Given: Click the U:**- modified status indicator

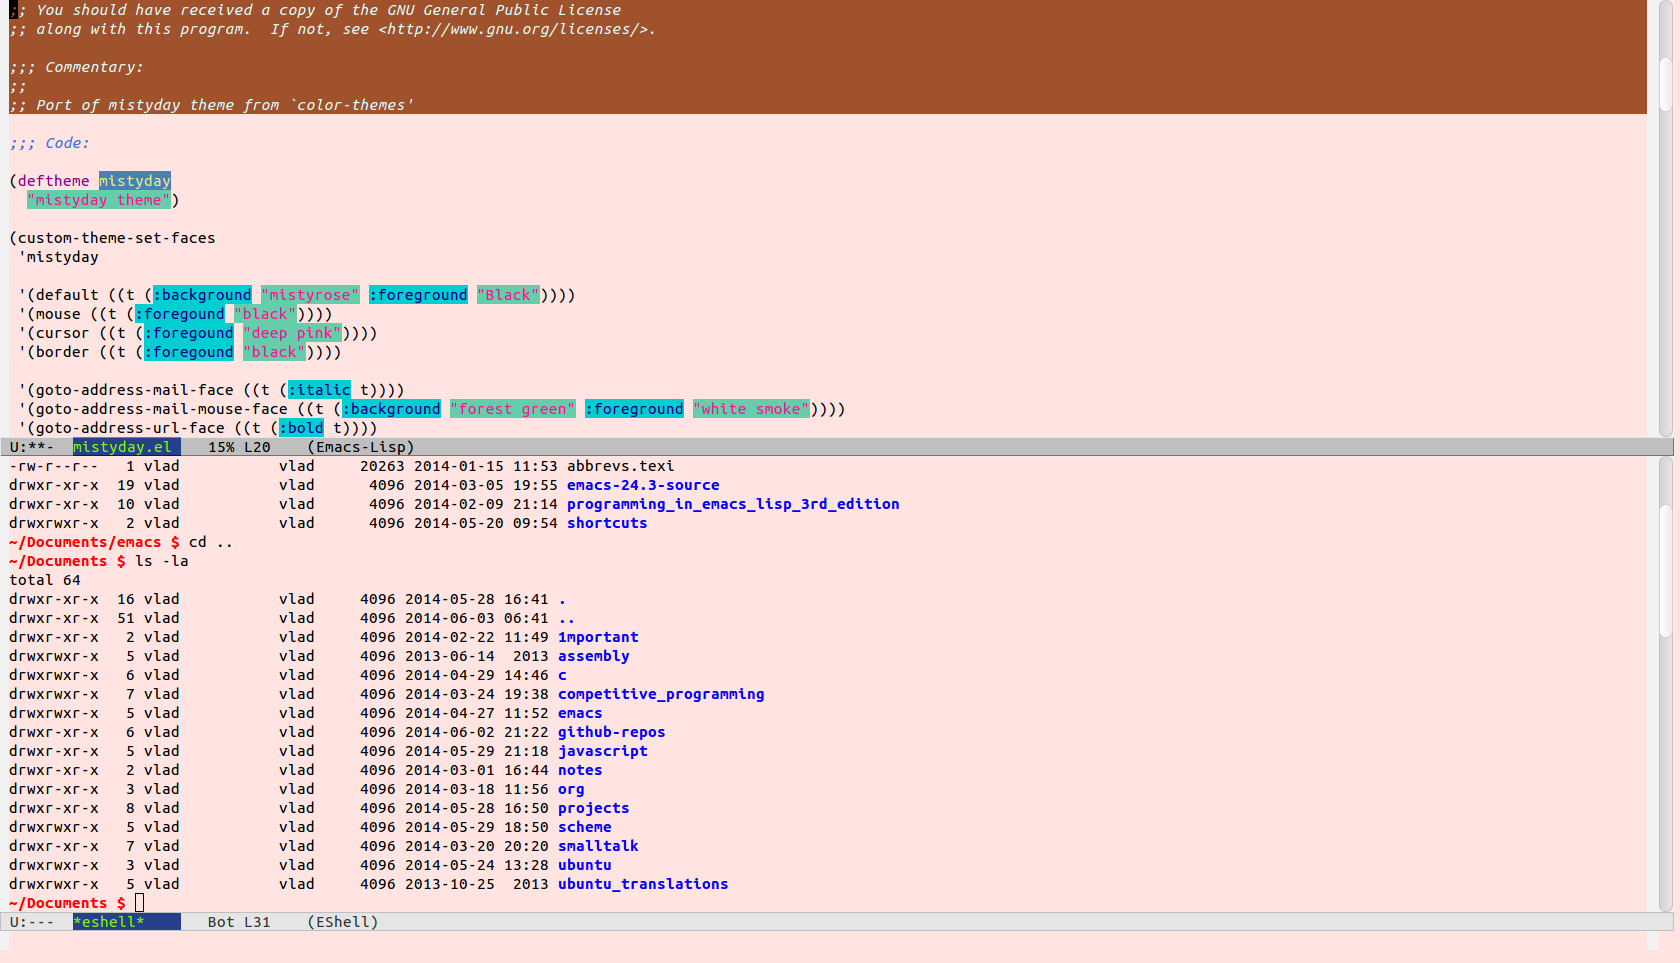Looking at the screenshot, I should pyautogui.click(x=32, y=447).
